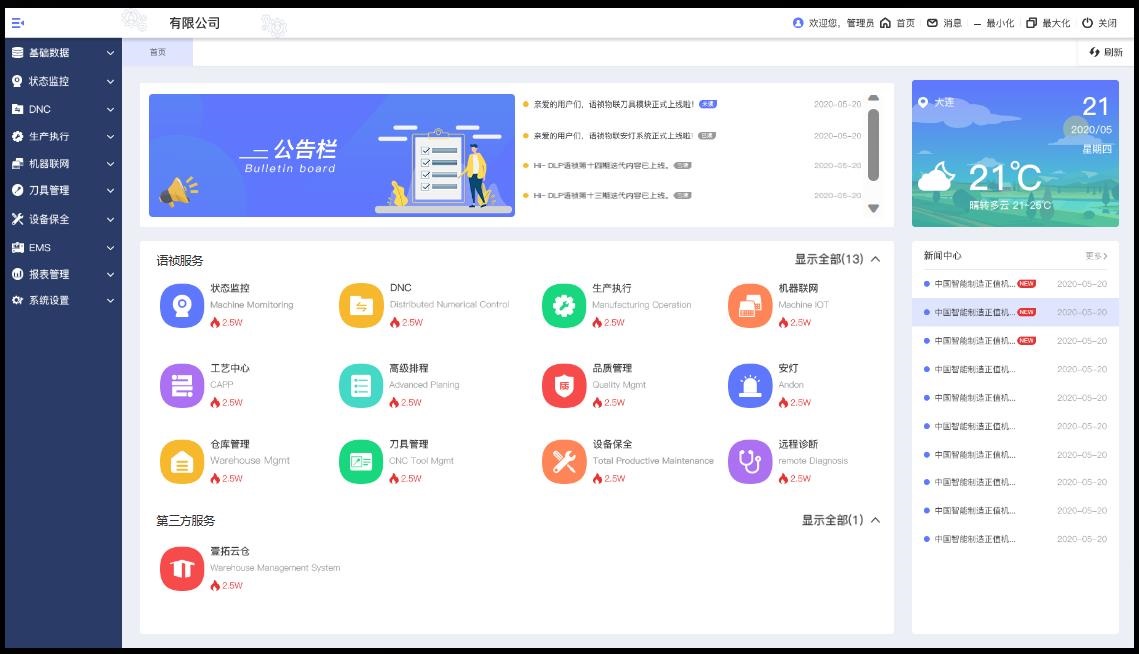The width and height of the screenshot is (1139, 654).
Task: Open the 工艺中心 CAPP purple icon
Action: click(181, 386)
